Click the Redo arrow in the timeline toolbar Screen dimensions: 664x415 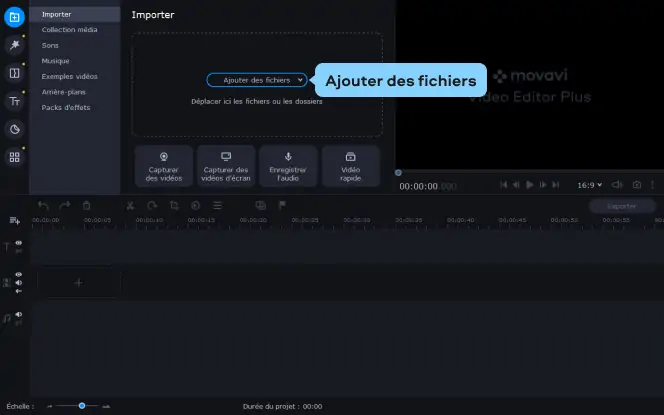point(65,205)
